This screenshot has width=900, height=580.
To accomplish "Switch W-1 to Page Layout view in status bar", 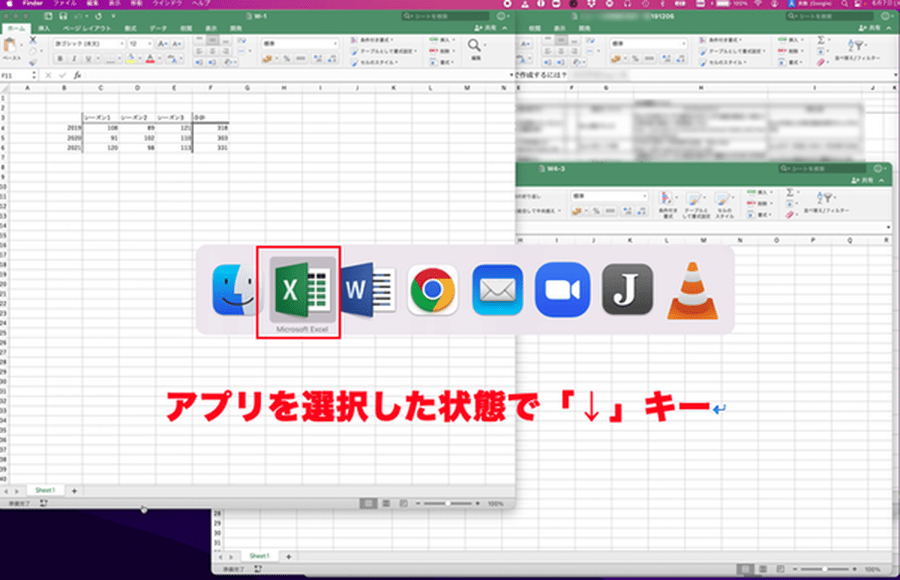I will click(386, 504).
